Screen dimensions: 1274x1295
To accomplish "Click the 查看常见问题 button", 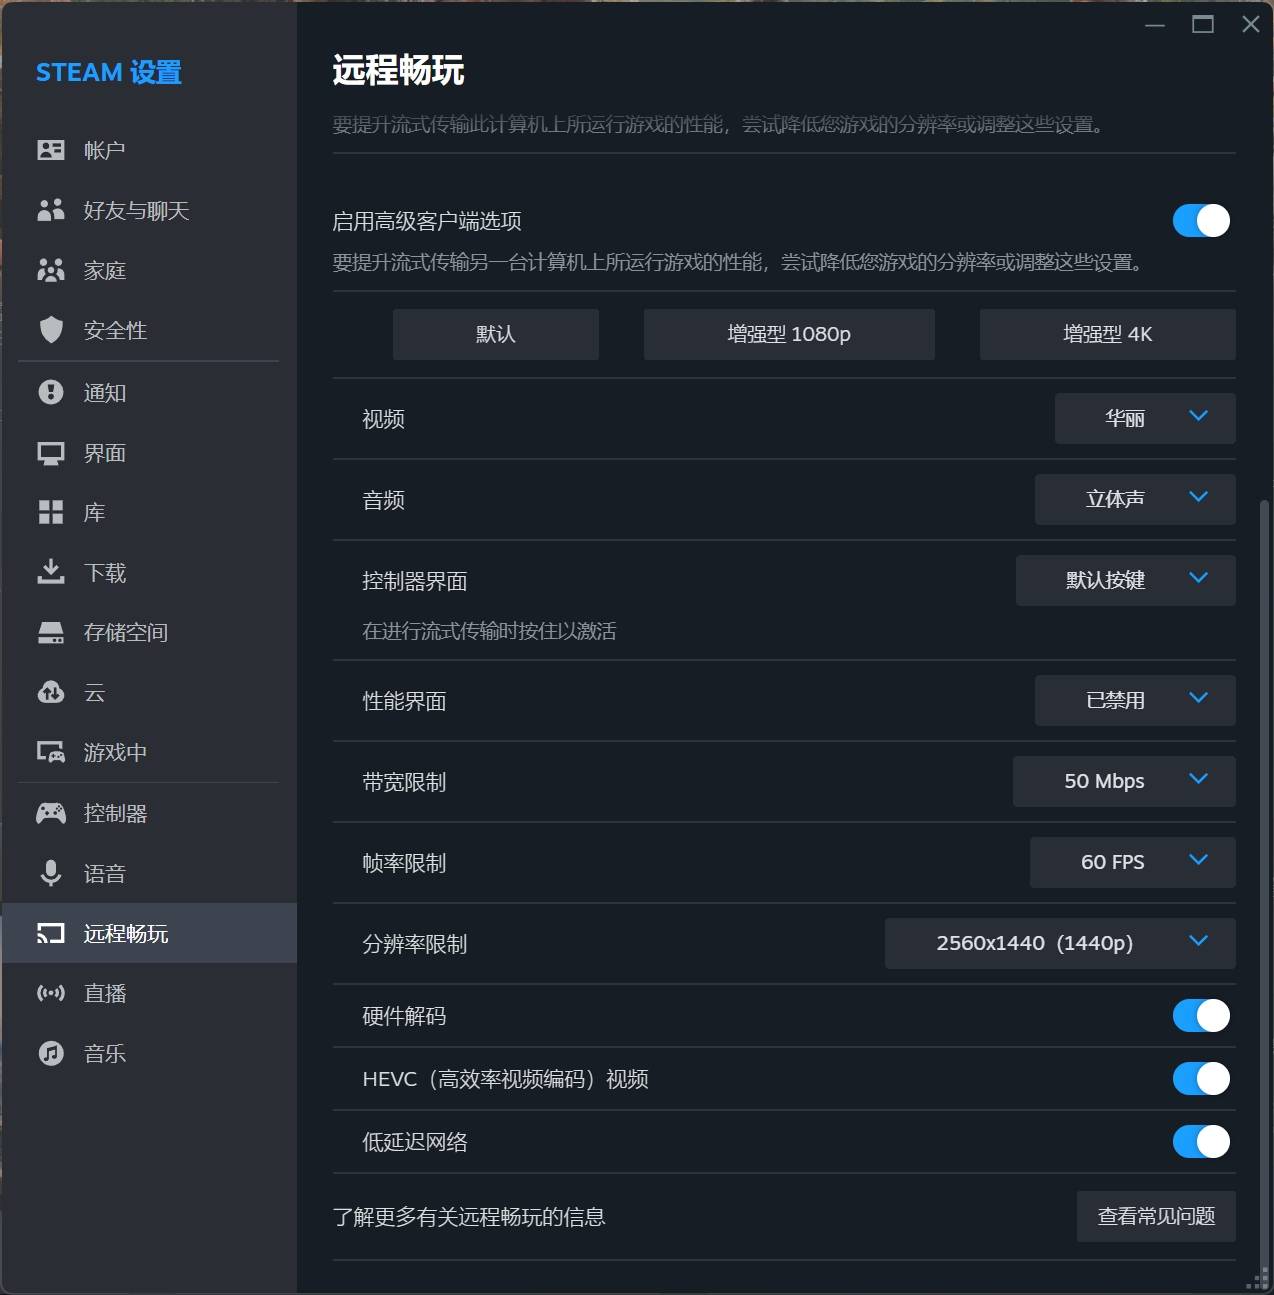I will click(1156, 1216).
